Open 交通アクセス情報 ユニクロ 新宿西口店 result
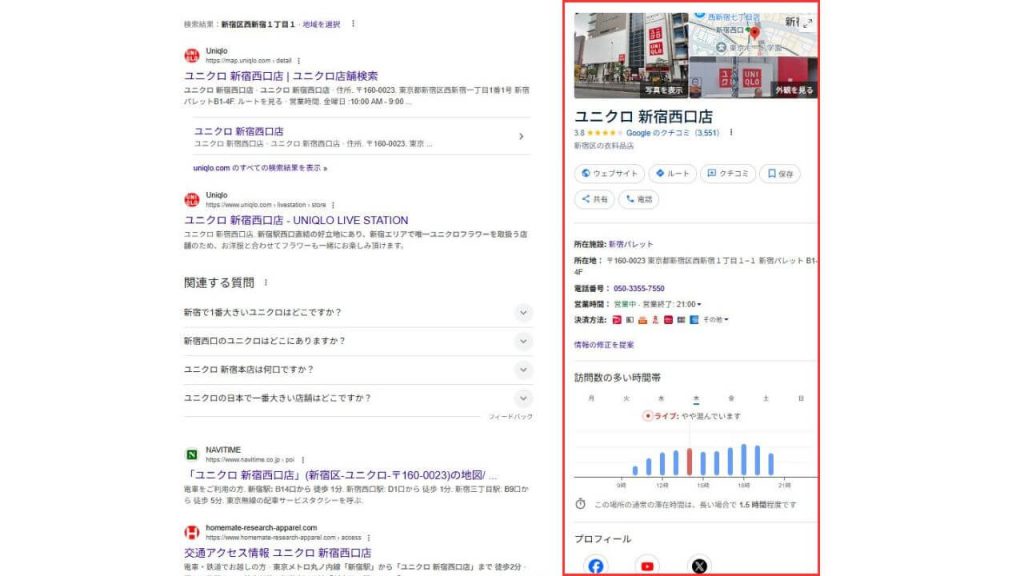The image size is (1024, 576). point(278,553)
